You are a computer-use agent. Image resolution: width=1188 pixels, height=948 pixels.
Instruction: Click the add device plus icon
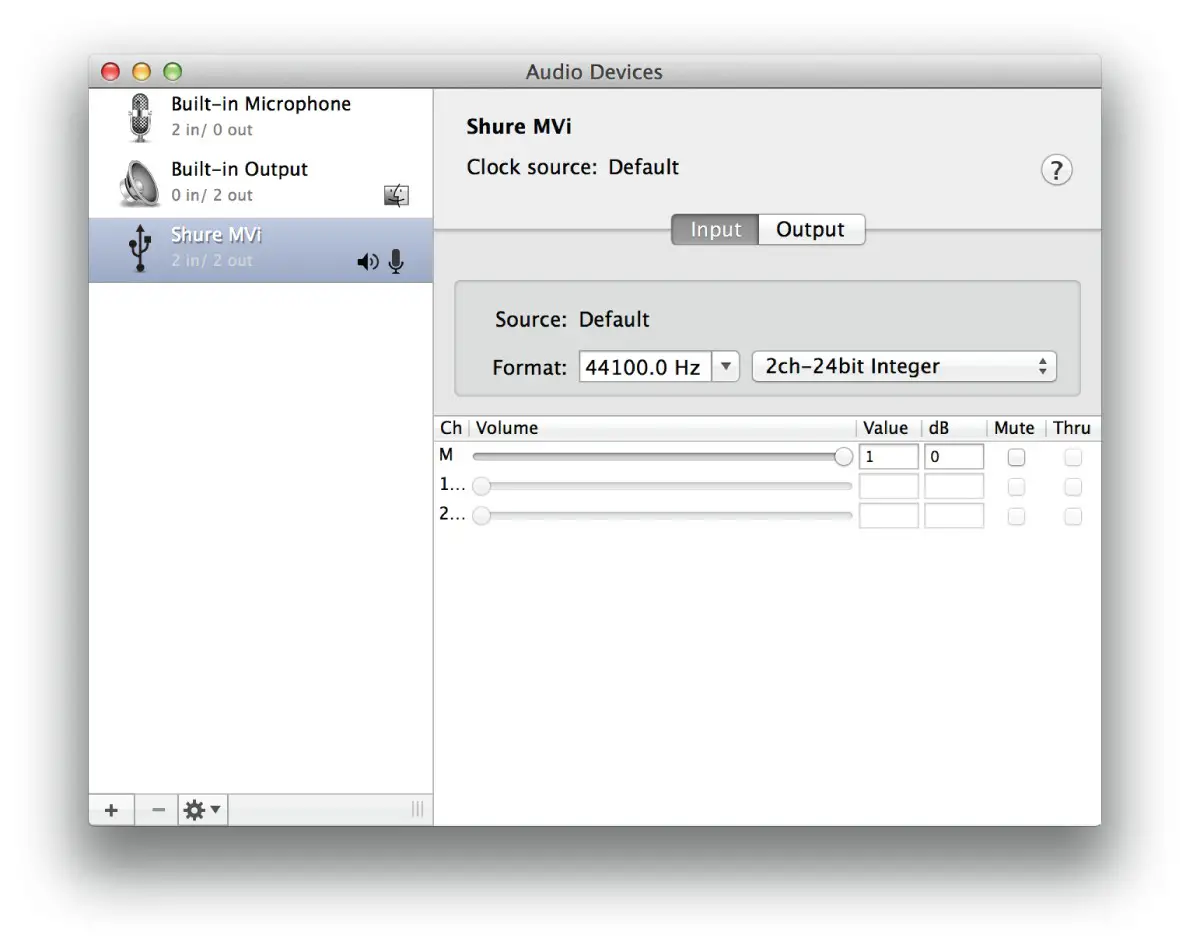[111, 809]
